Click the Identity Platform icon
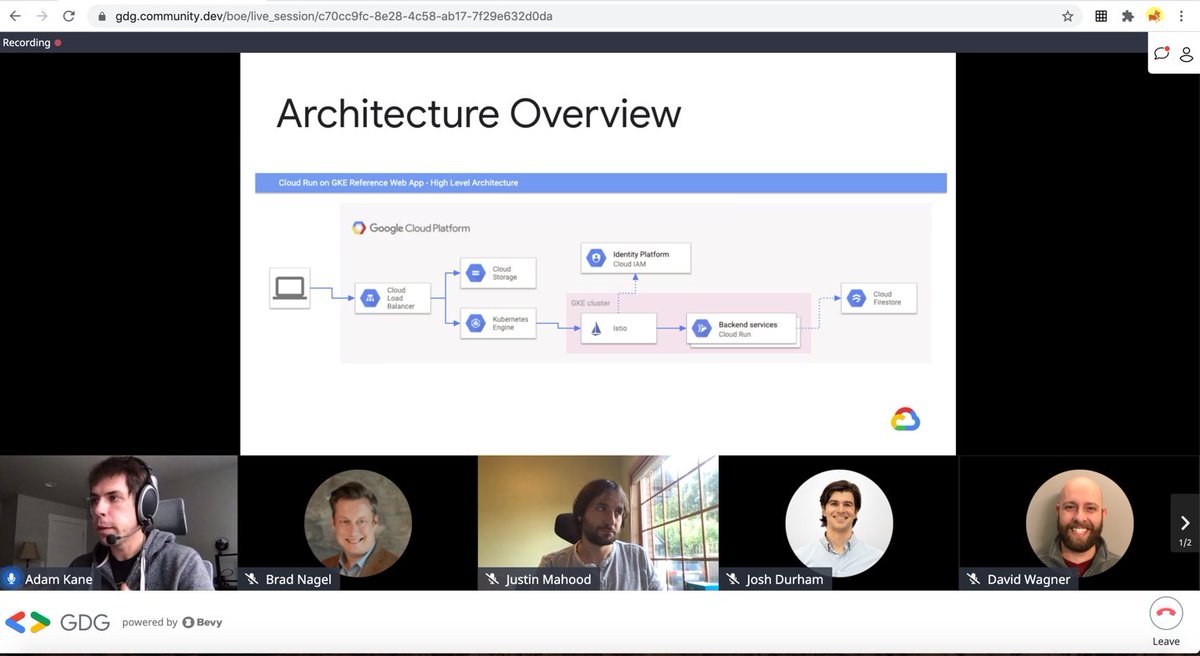 click(597, 258)
